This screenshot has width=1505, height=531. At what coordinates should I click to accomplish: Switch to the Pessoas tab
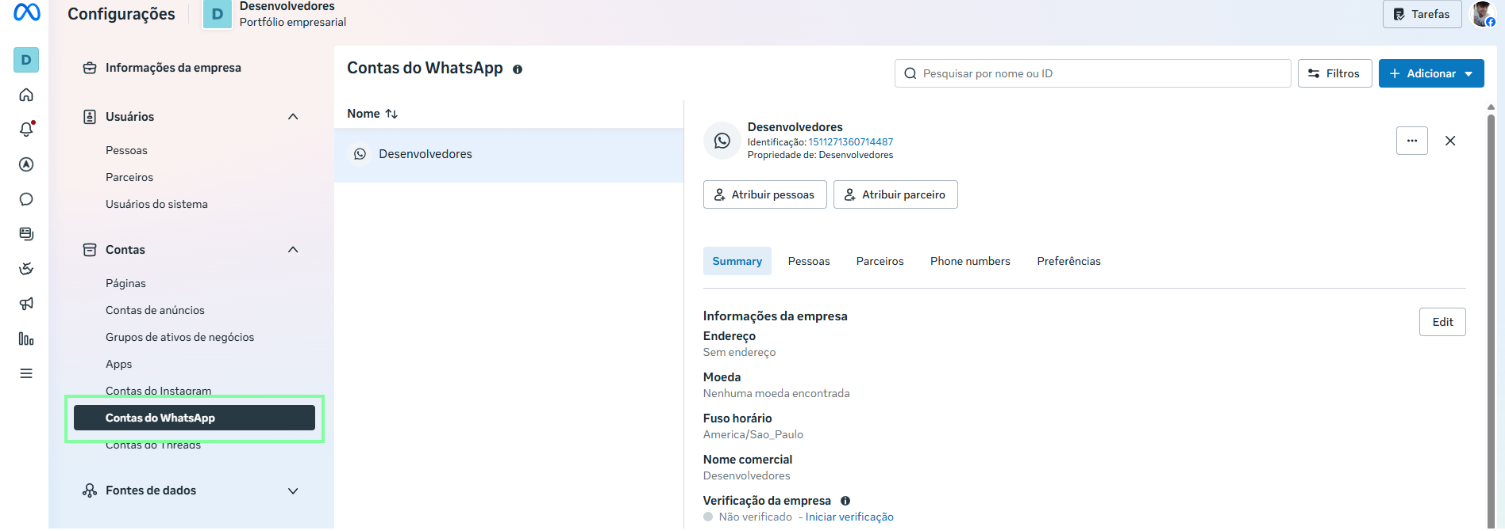pyautogui.click(x=809, y=261)
